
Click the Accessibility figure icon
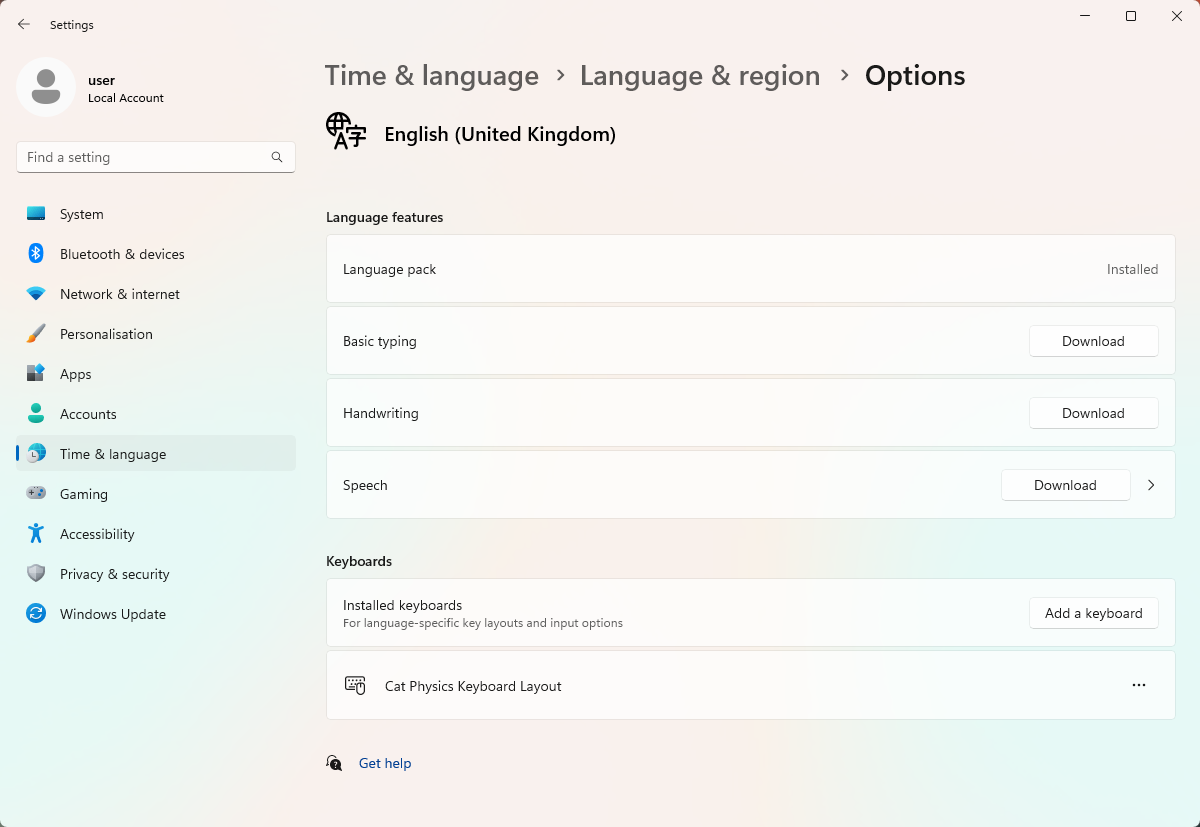coord(36,534)
